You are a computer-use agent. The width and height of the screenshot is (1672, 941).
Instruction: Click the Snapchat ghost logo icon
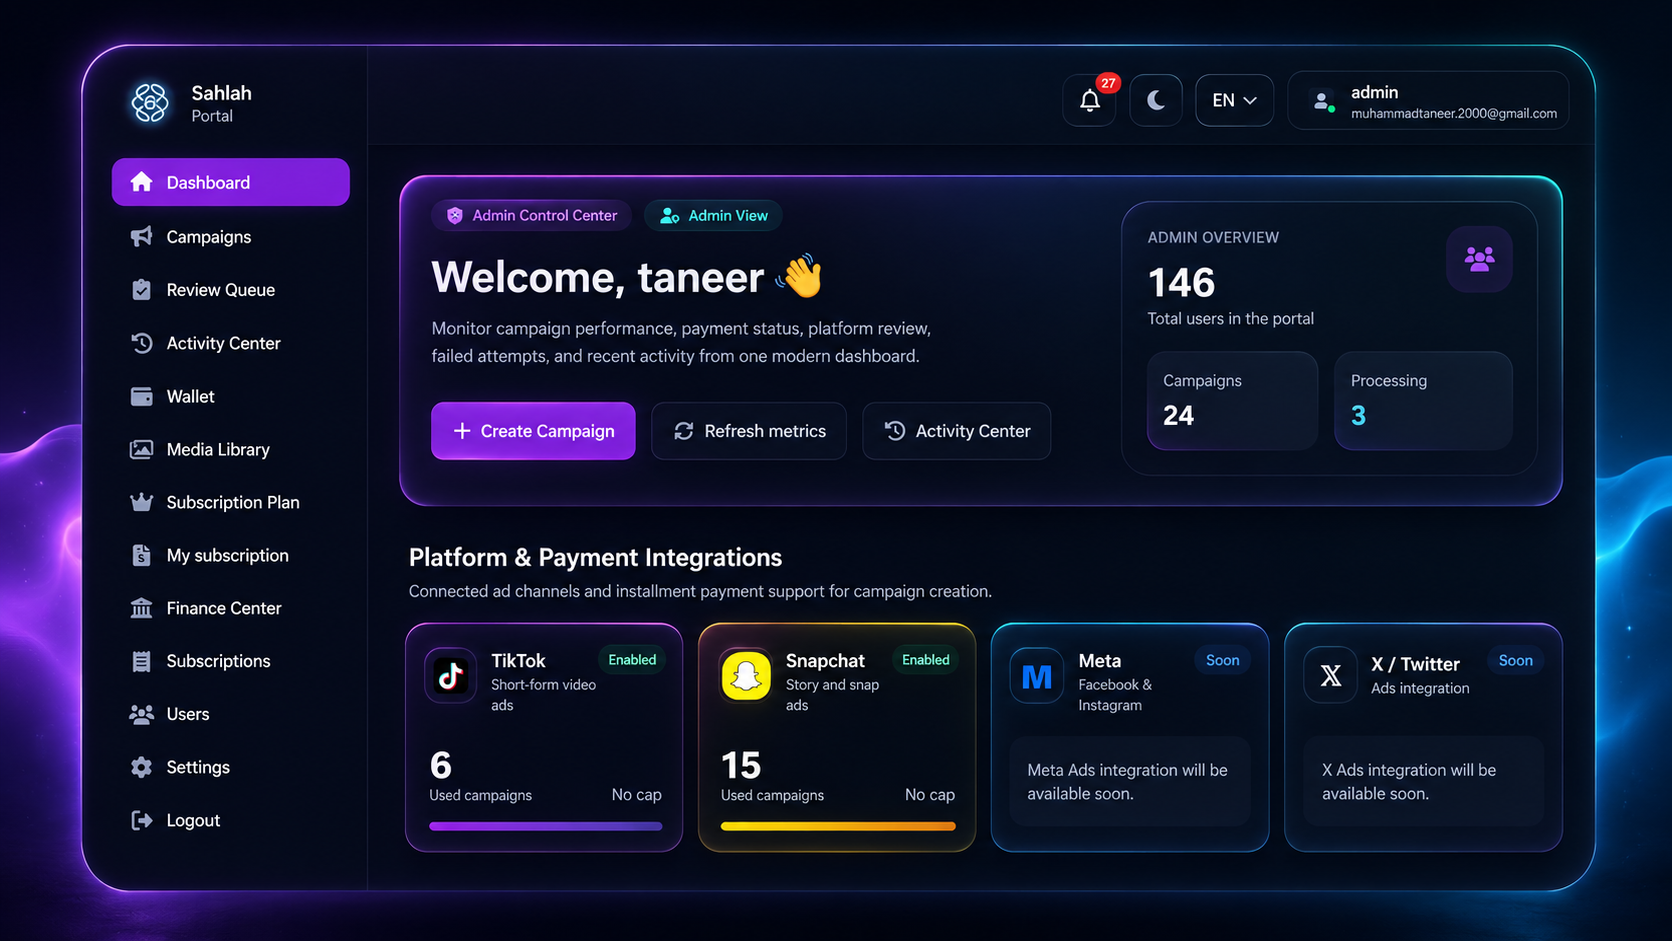746,676
